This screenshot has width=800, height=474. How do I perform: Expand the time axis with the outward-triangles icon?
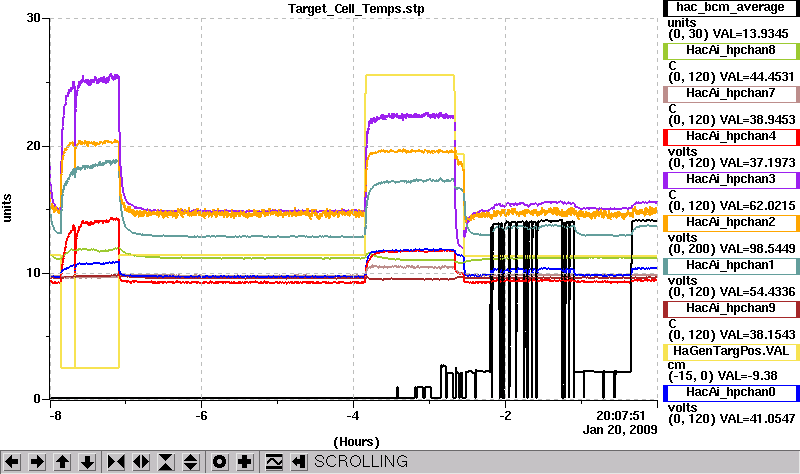141,462
